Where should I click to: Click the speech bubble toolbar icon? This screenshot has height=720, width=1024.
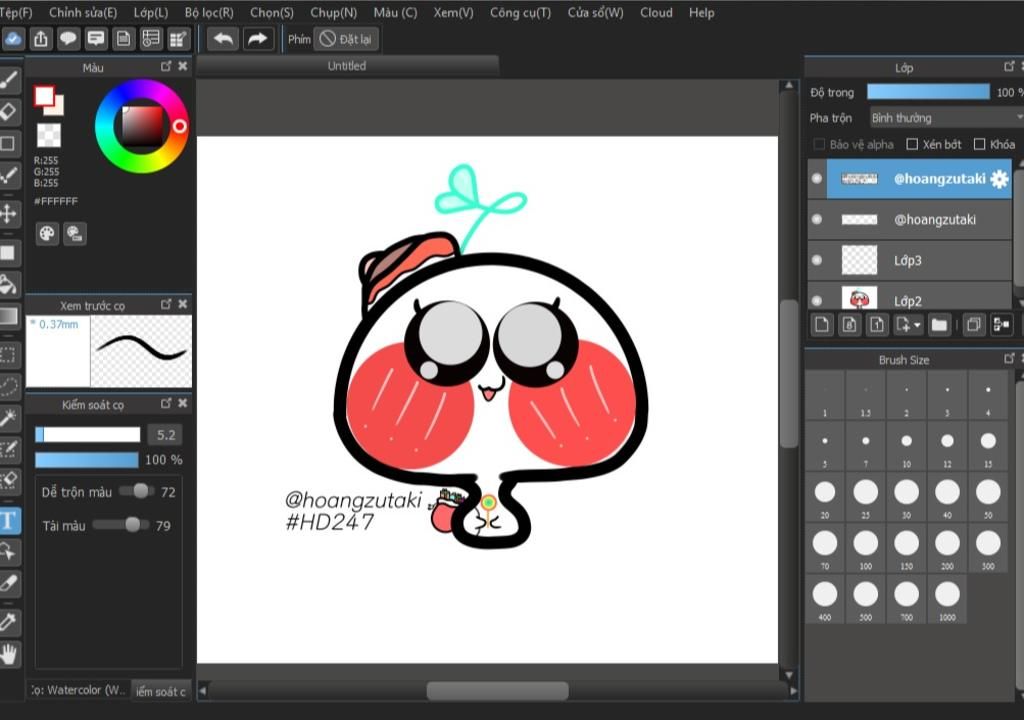coord(68,39)
